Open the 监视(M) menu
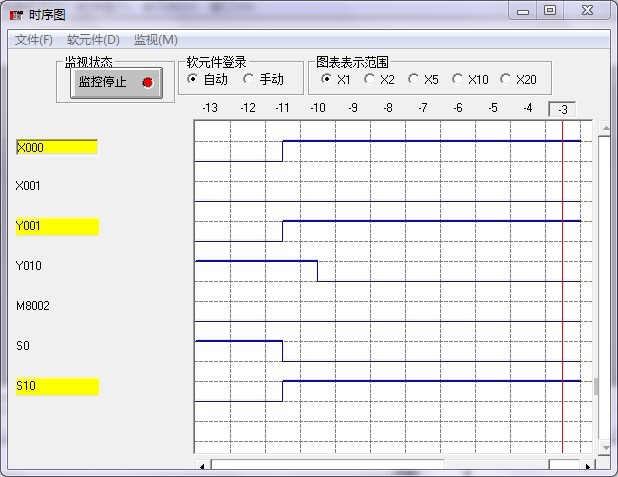This screenshot has width=618, height=477. click(x=156, y=40)
